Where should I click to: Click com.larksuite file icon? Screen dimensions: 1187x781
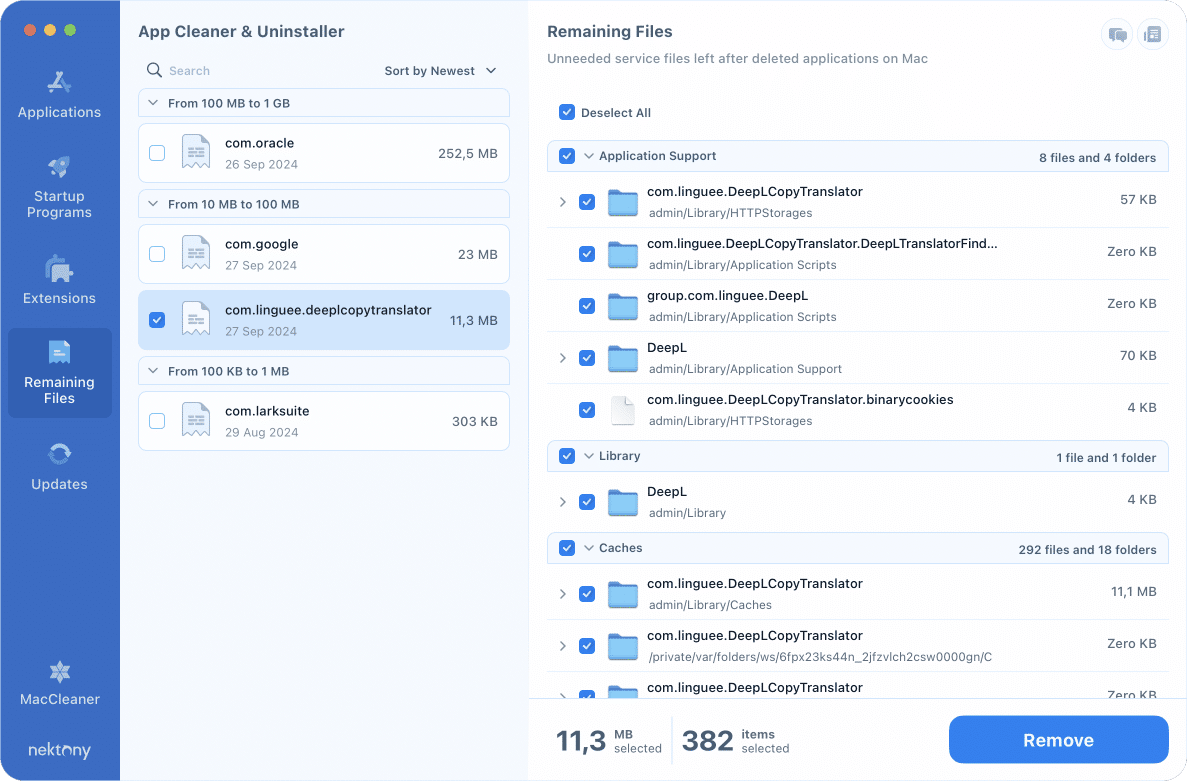pos(196,420)
